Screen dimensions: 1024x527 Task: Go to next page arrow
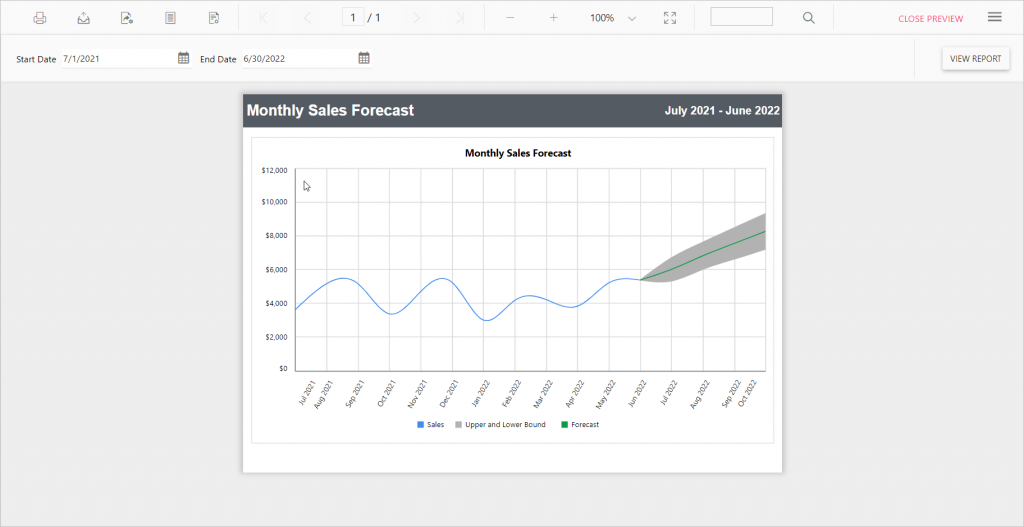pos(417,18)
